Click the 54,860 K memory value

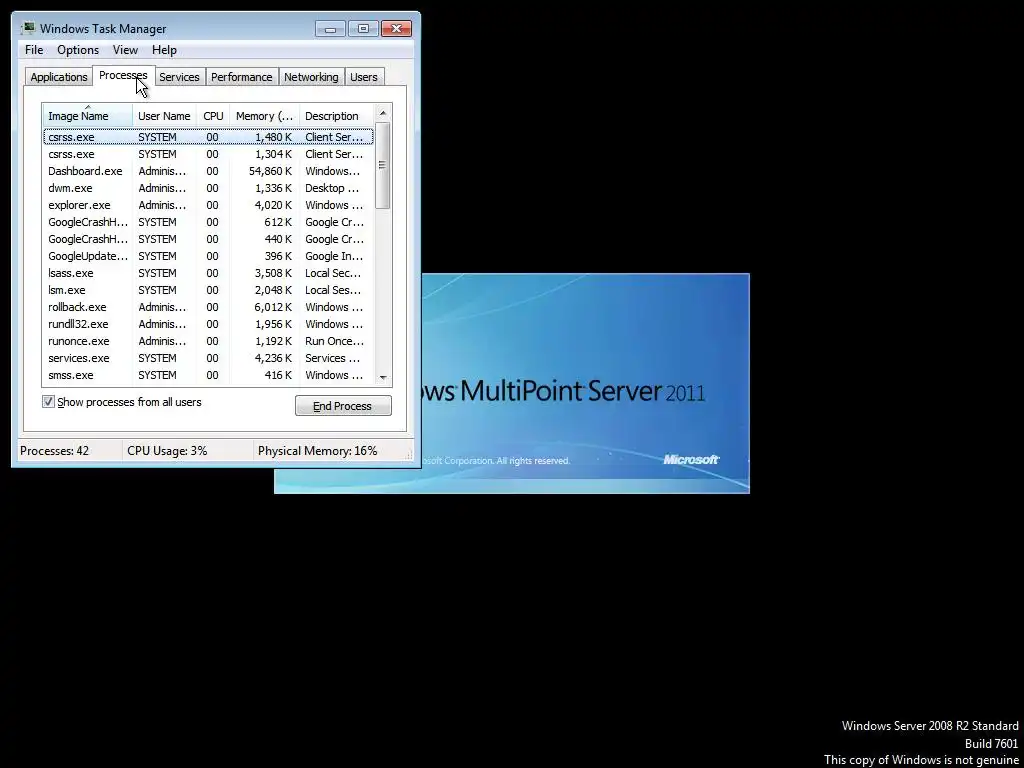pos(270,171)
